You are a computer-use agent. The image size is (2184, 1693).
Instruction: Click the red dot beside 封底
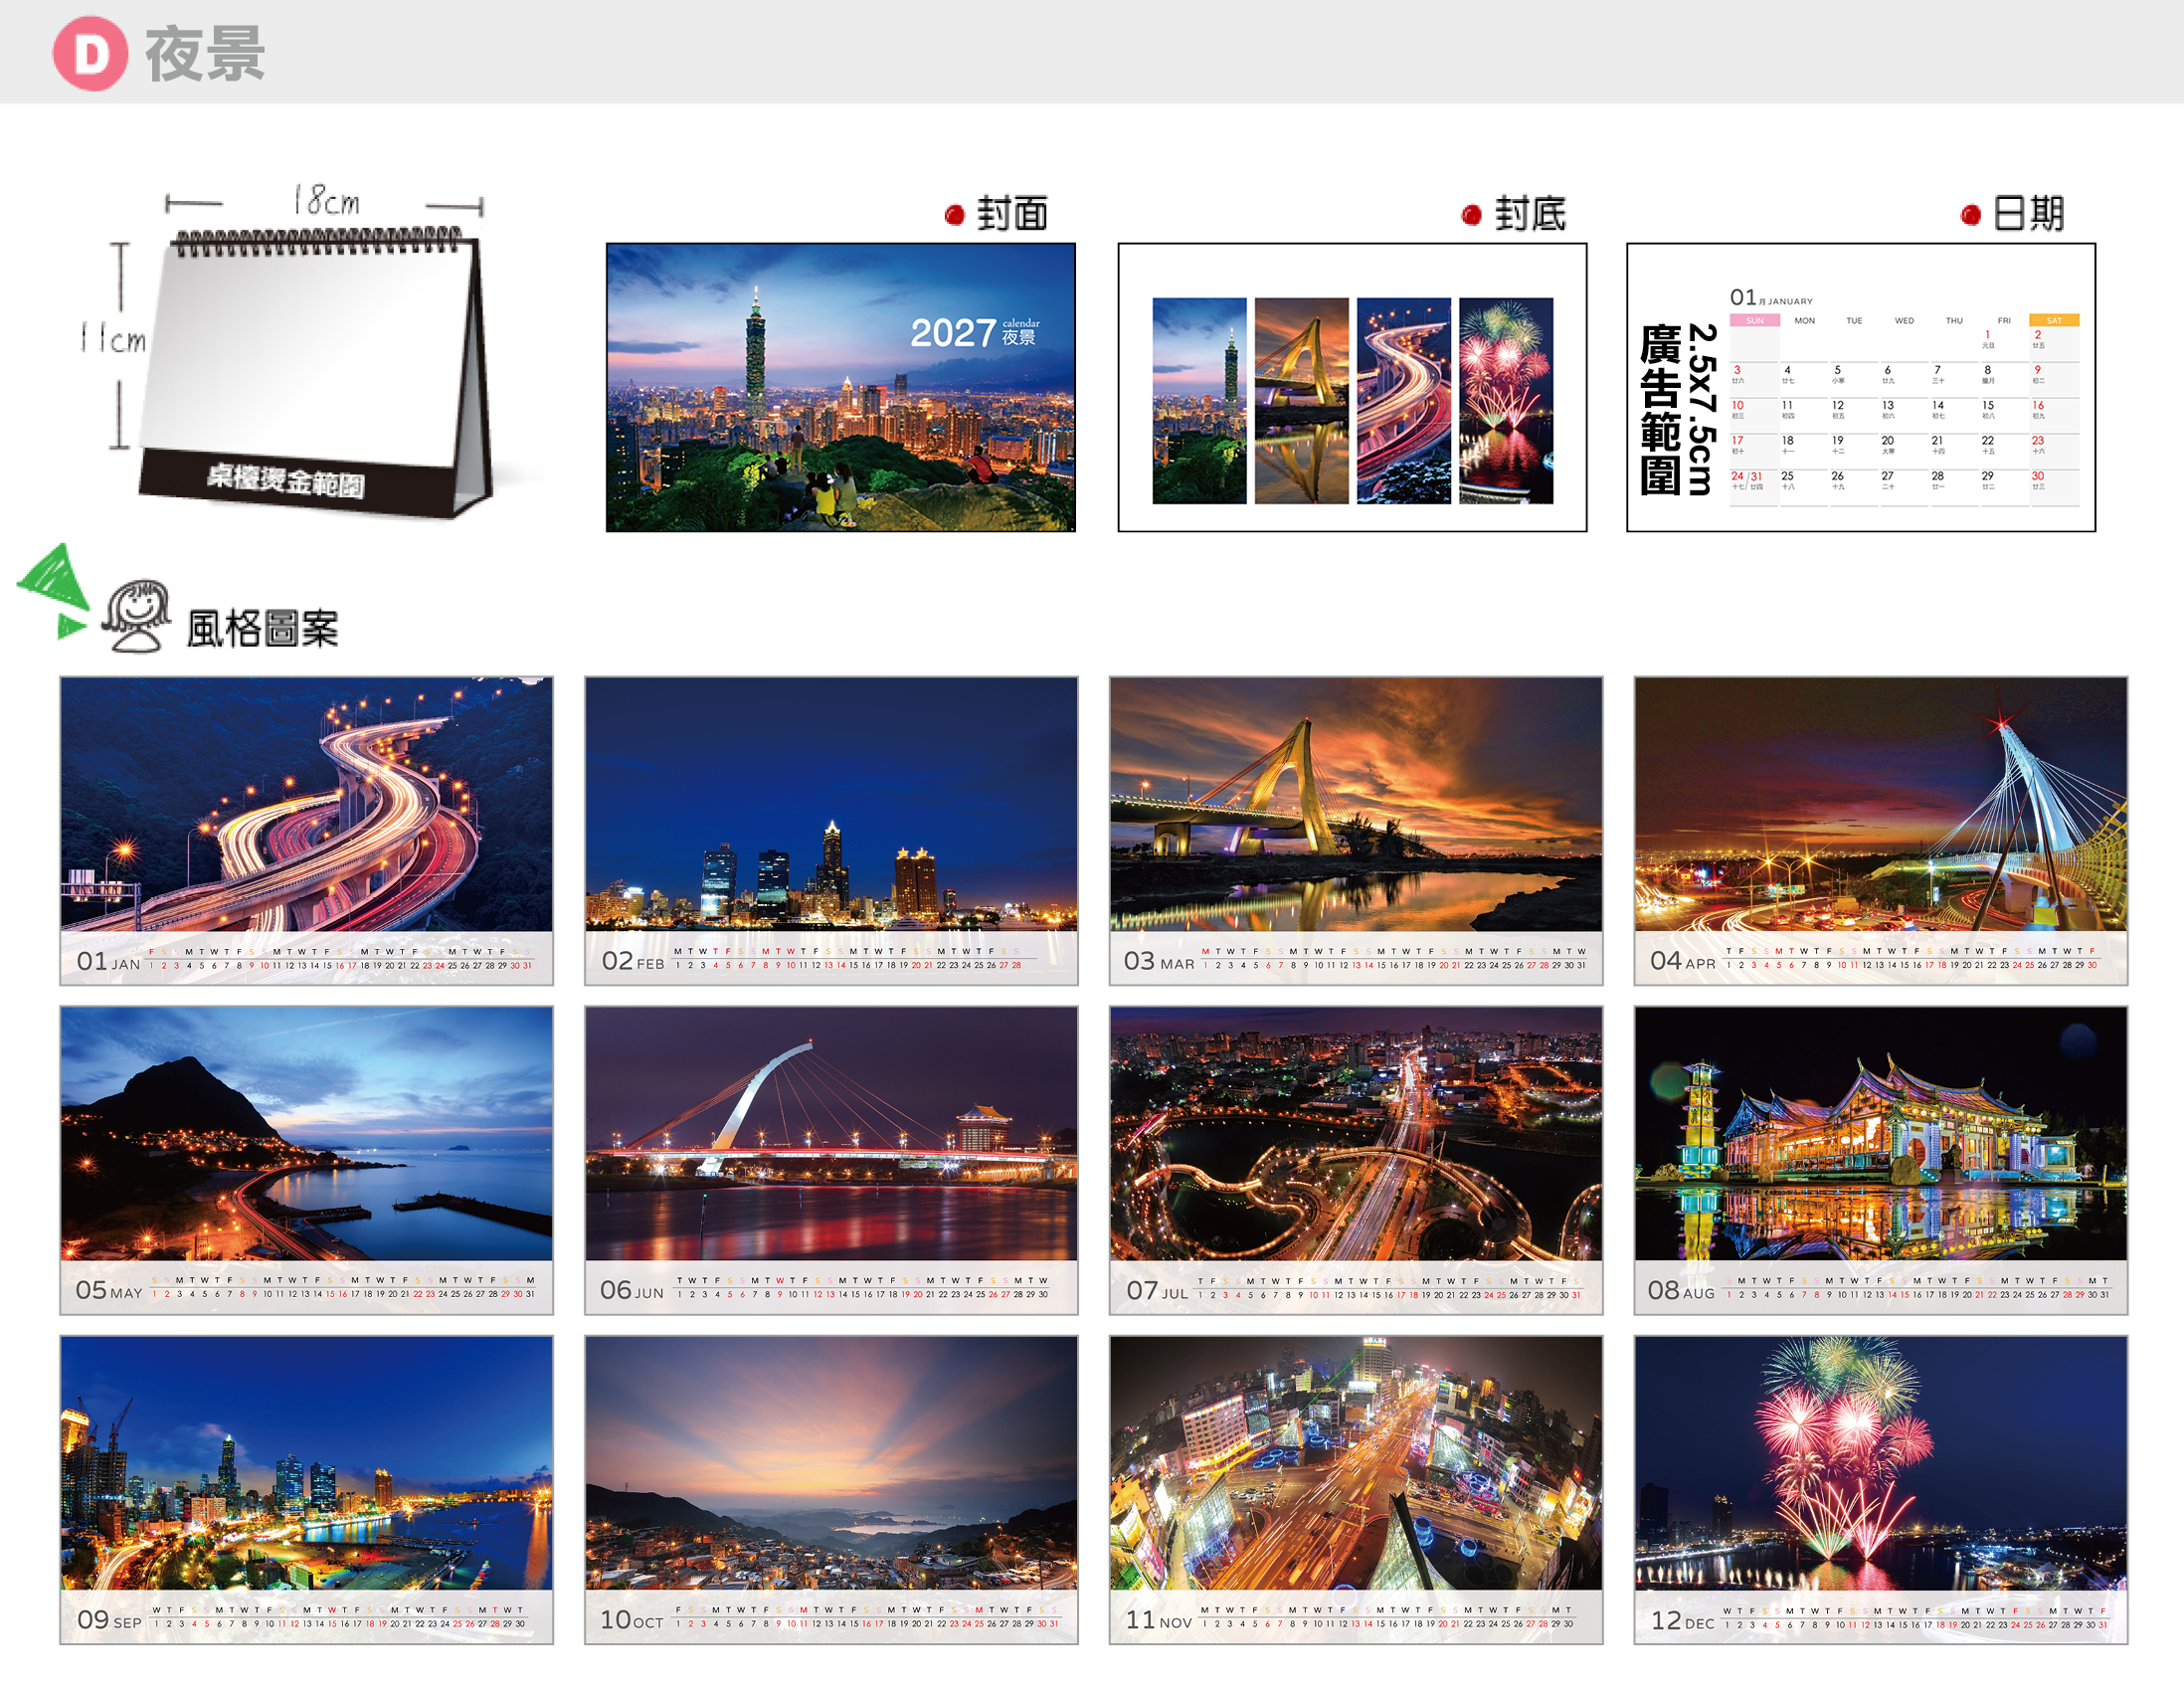[1471, 215]
